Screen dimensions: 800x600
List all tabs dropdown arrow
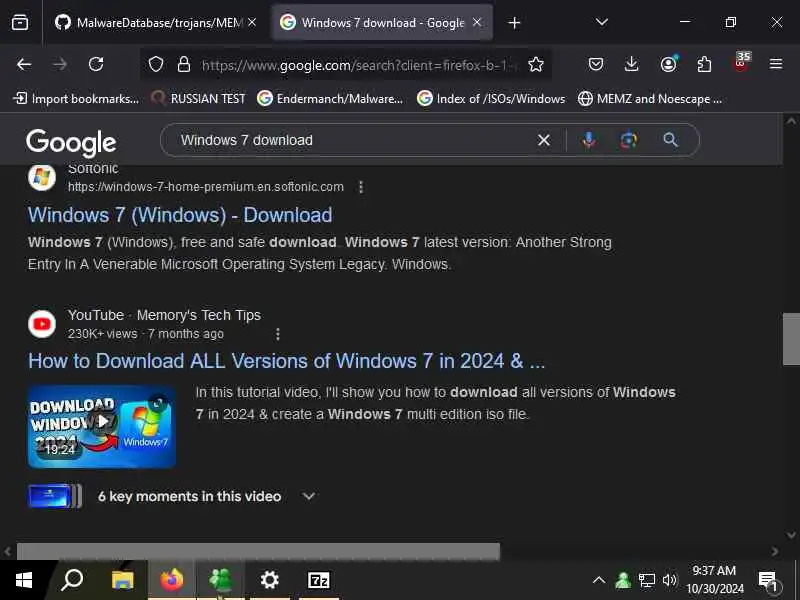[602, 22]
